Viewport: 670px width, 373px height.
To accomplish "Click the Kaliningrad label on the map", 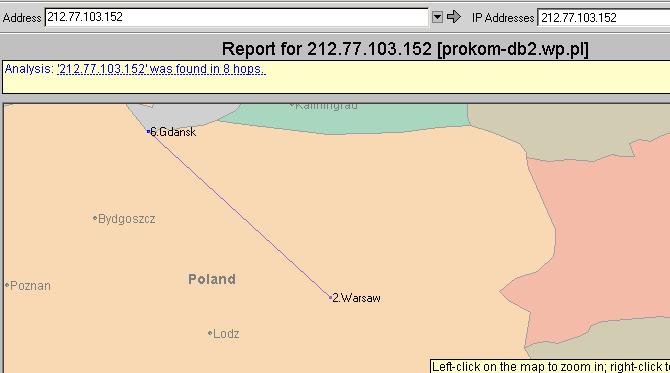I will (x=326, y=106).
